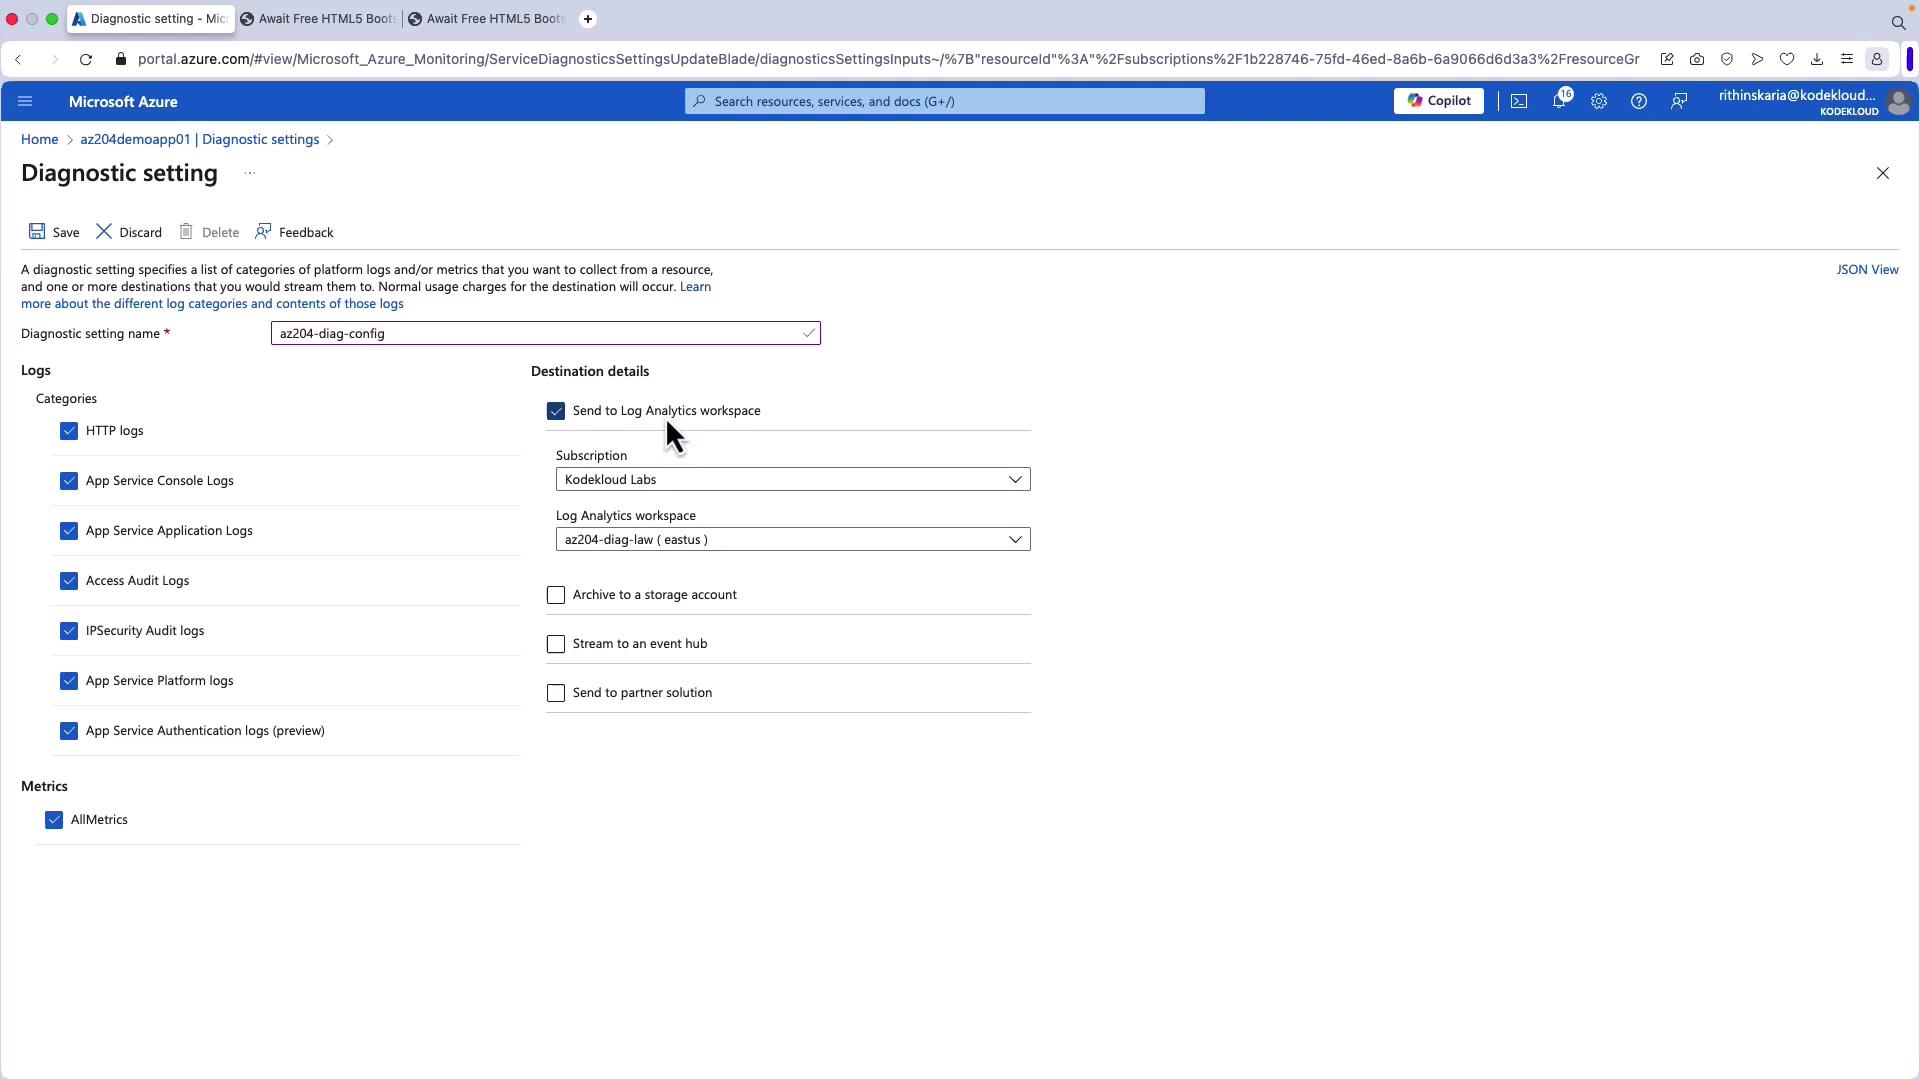Image resolution: width=1920 pixels, height=1080 pixels.
Task: Open the Copilot button
Action: pos(1438,101)
